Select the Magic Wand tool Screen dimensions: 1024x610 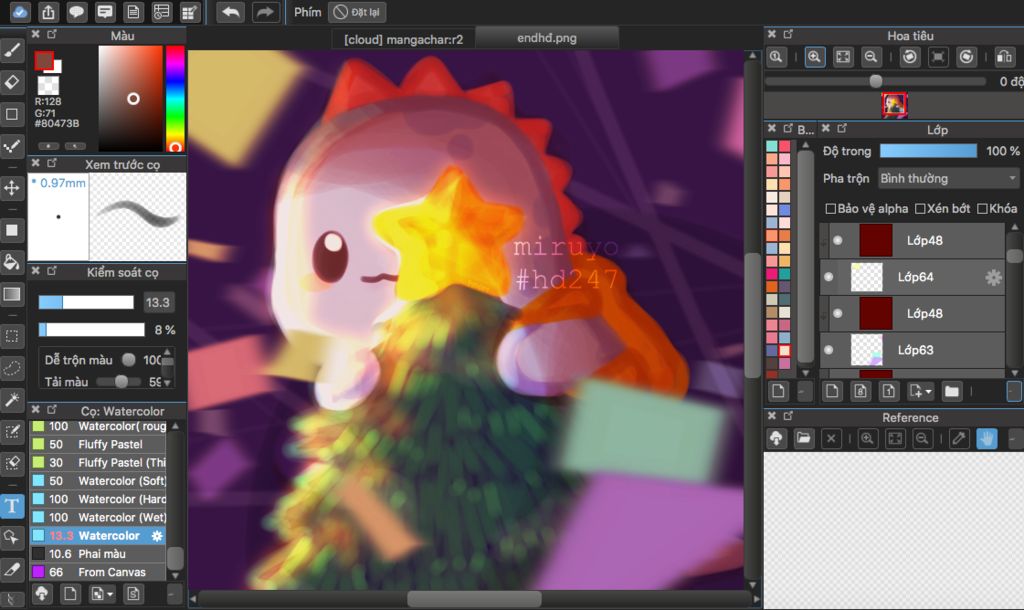pyautogui.click(x=12, y=399)
